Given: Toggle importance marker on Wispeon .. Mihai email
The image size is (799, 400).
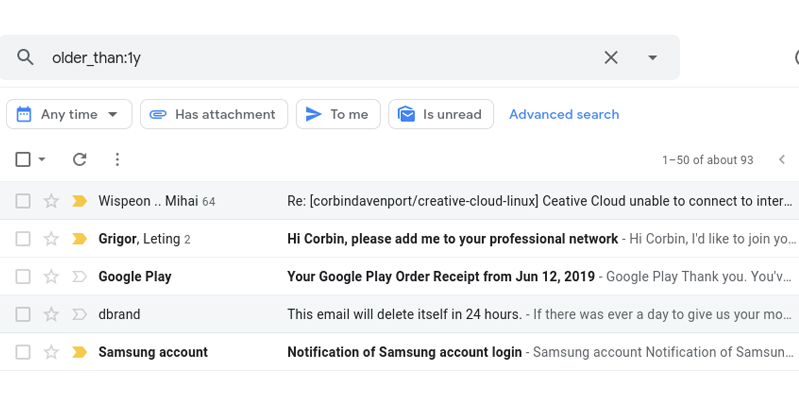Looking at the screenshot, I should click(x=79, y=201).
